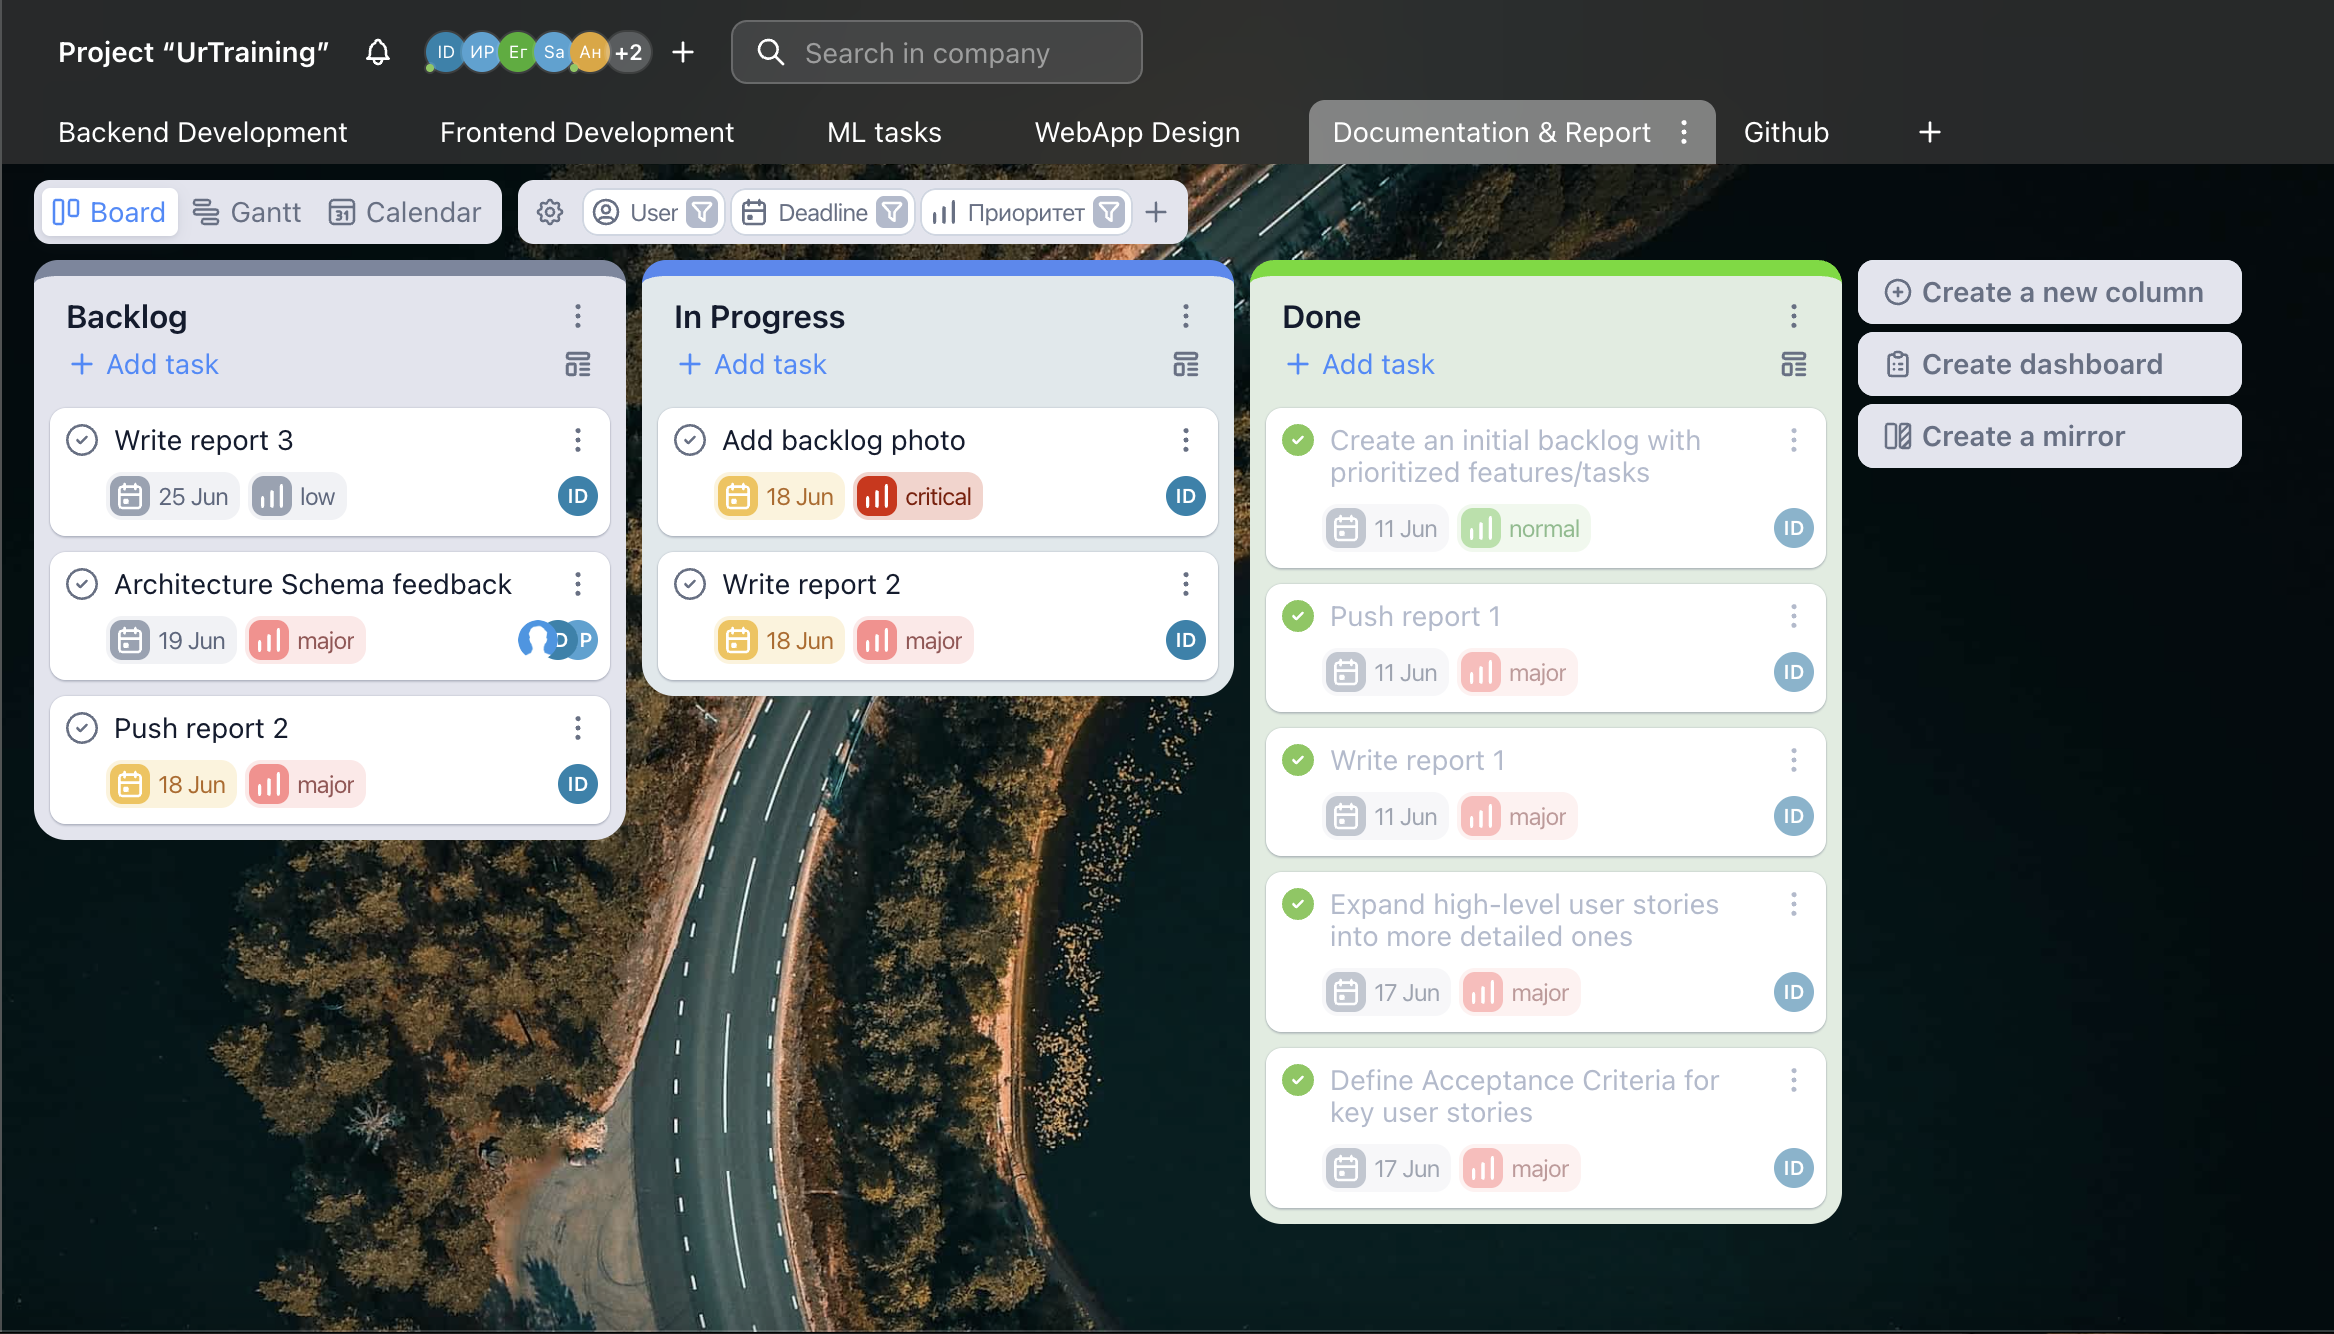Switch to the Gantt view
The width and height of the screenshot is (2334, 1334).
tap(246, 212)
